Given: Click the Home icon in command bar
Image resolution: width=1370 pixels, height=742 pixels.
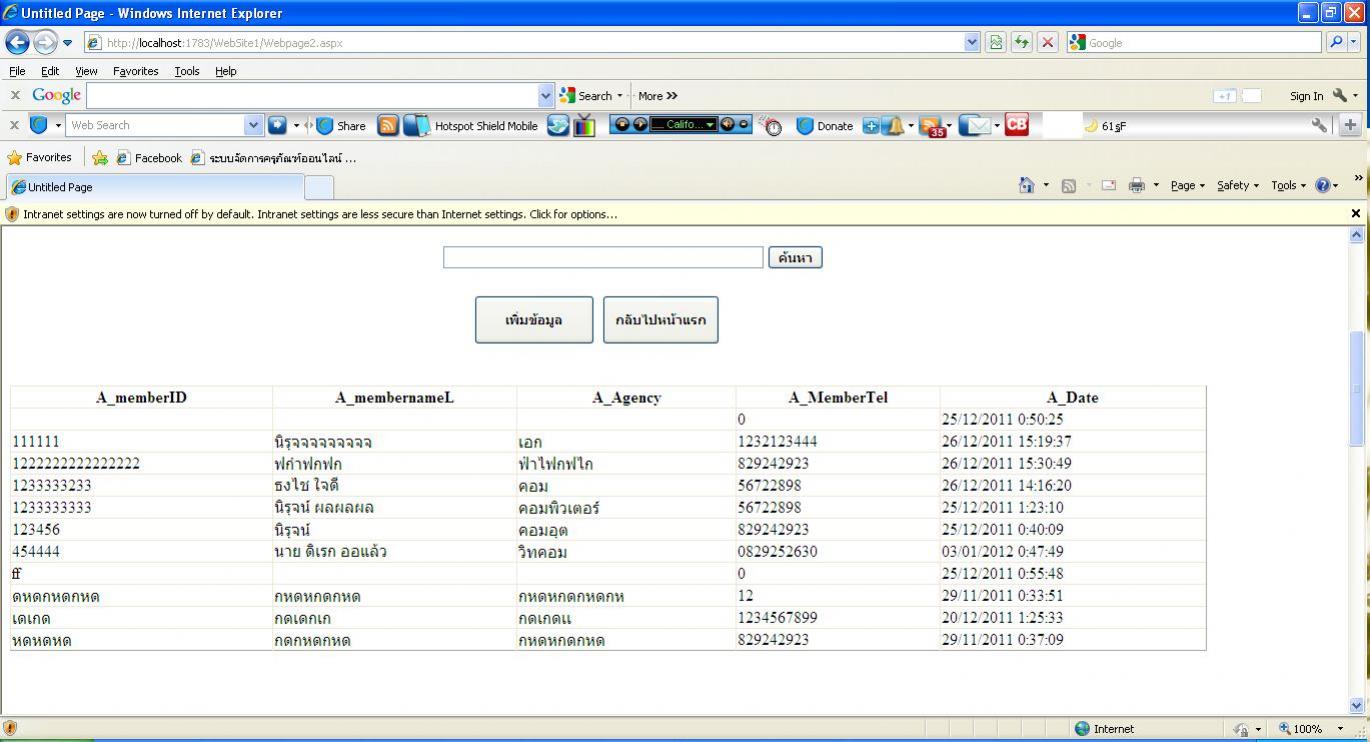Looking at the screenshot, I should [1026, 185].
